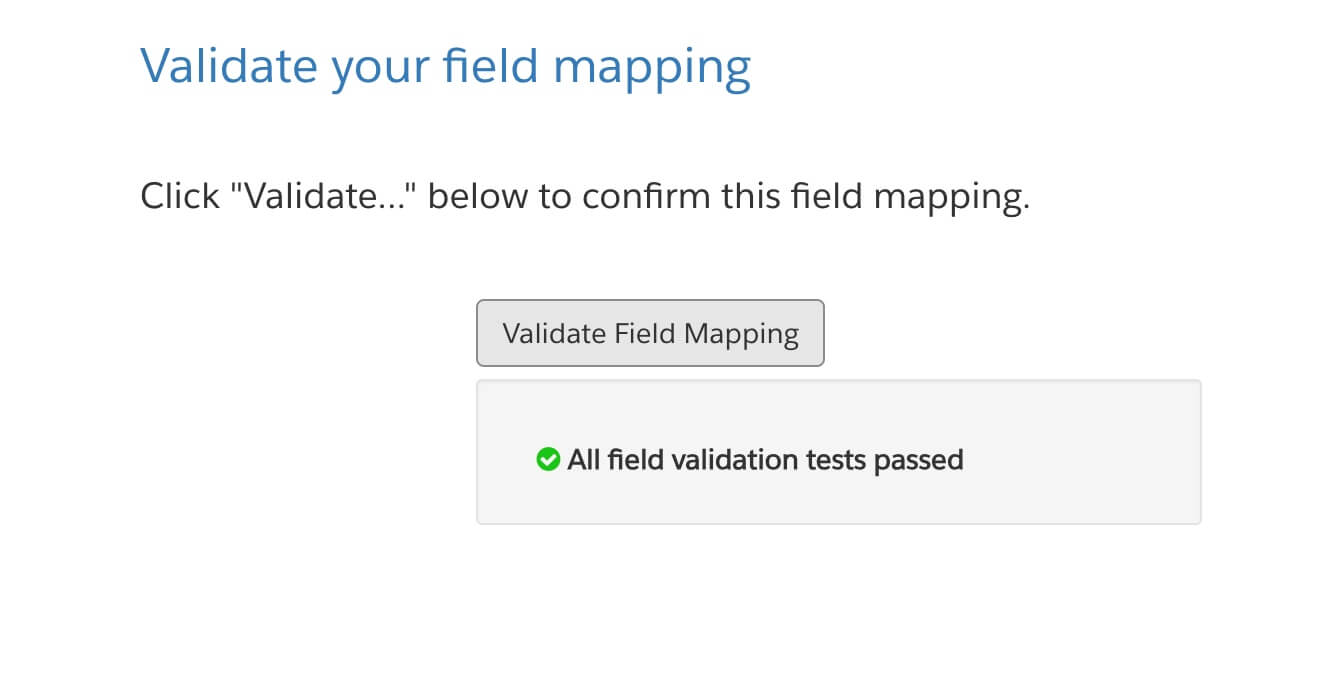
Task: Click the green checkmark success icon
Action: click(x=548, y=459)
